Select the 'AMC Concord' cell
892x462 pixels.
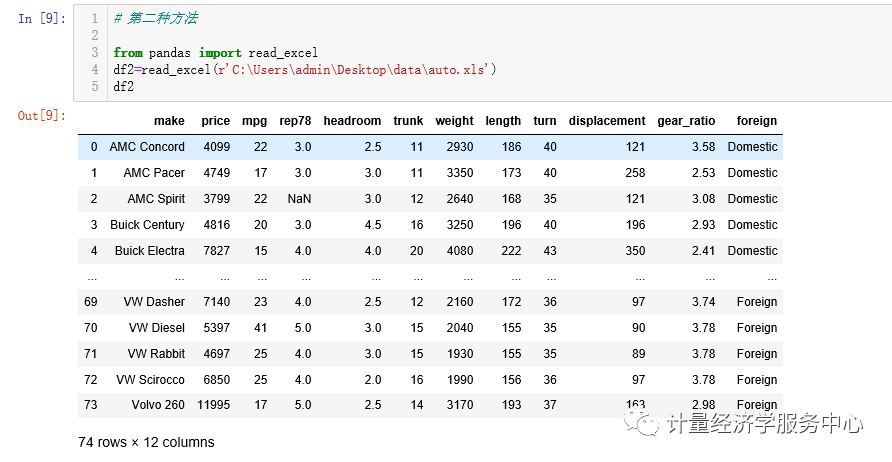[147, 147]
